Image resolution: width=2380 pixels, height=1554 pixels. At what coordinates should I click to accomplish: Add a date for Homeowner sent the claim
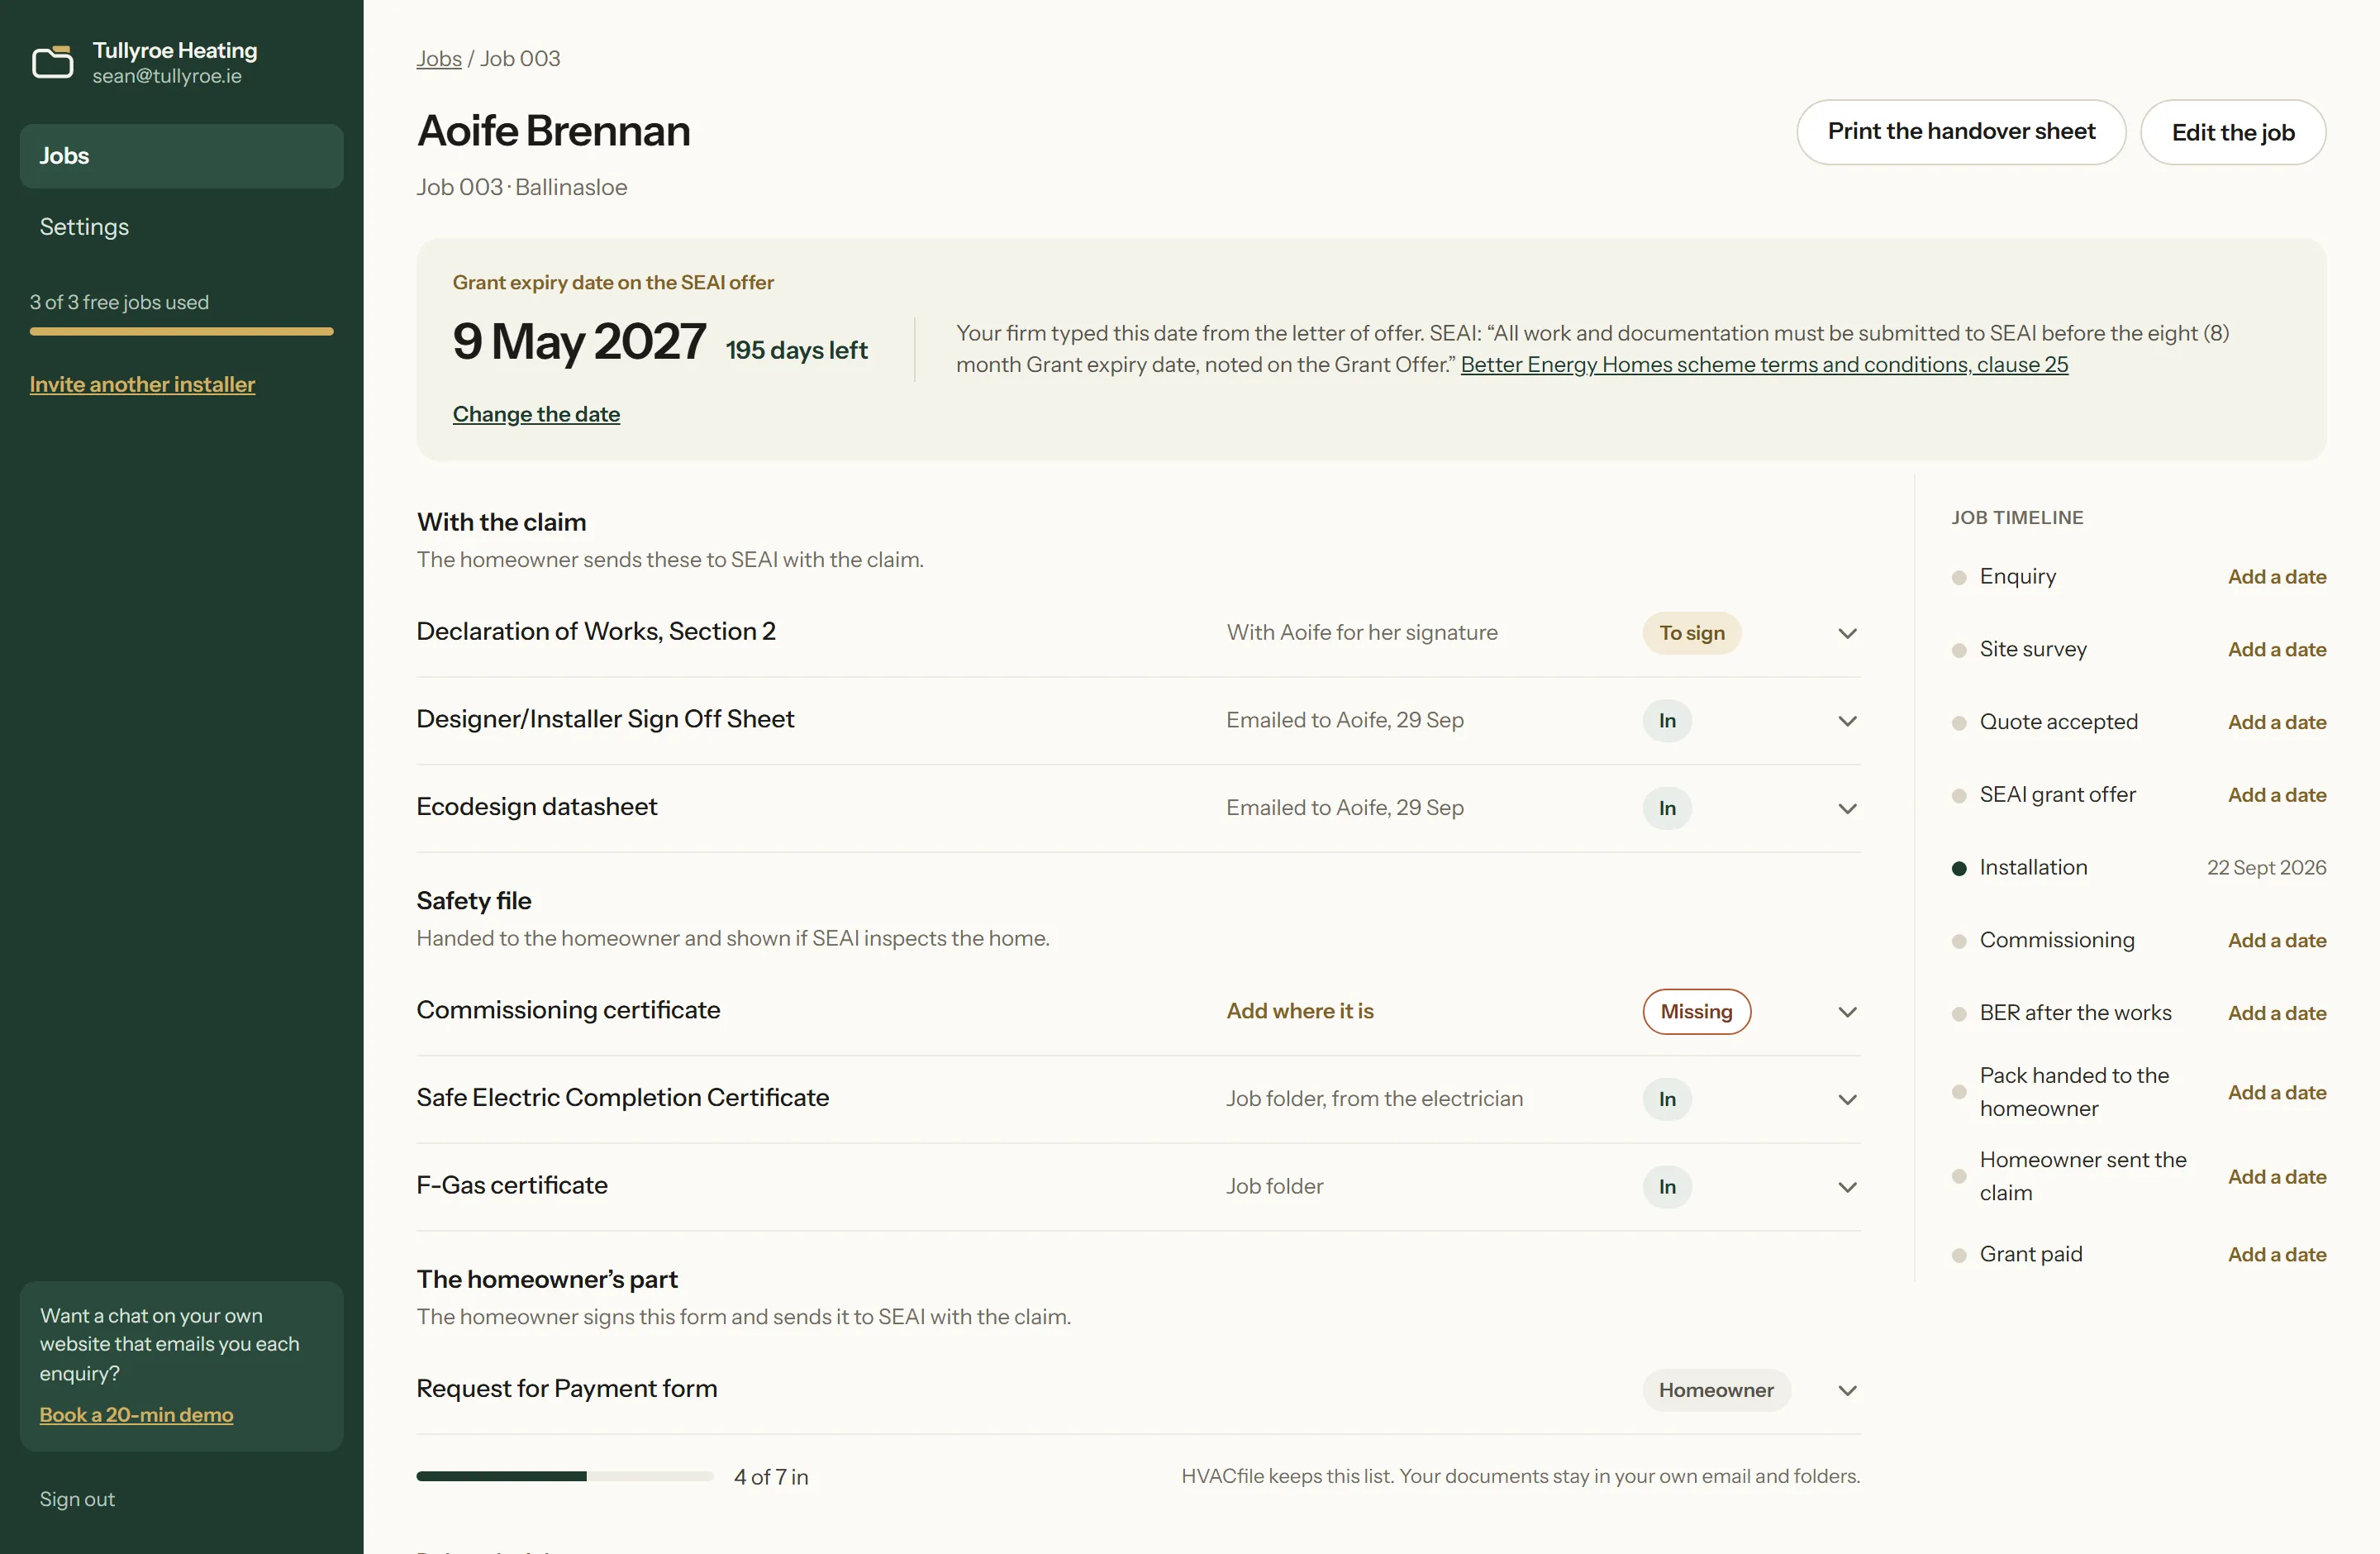[2276, 1177]
